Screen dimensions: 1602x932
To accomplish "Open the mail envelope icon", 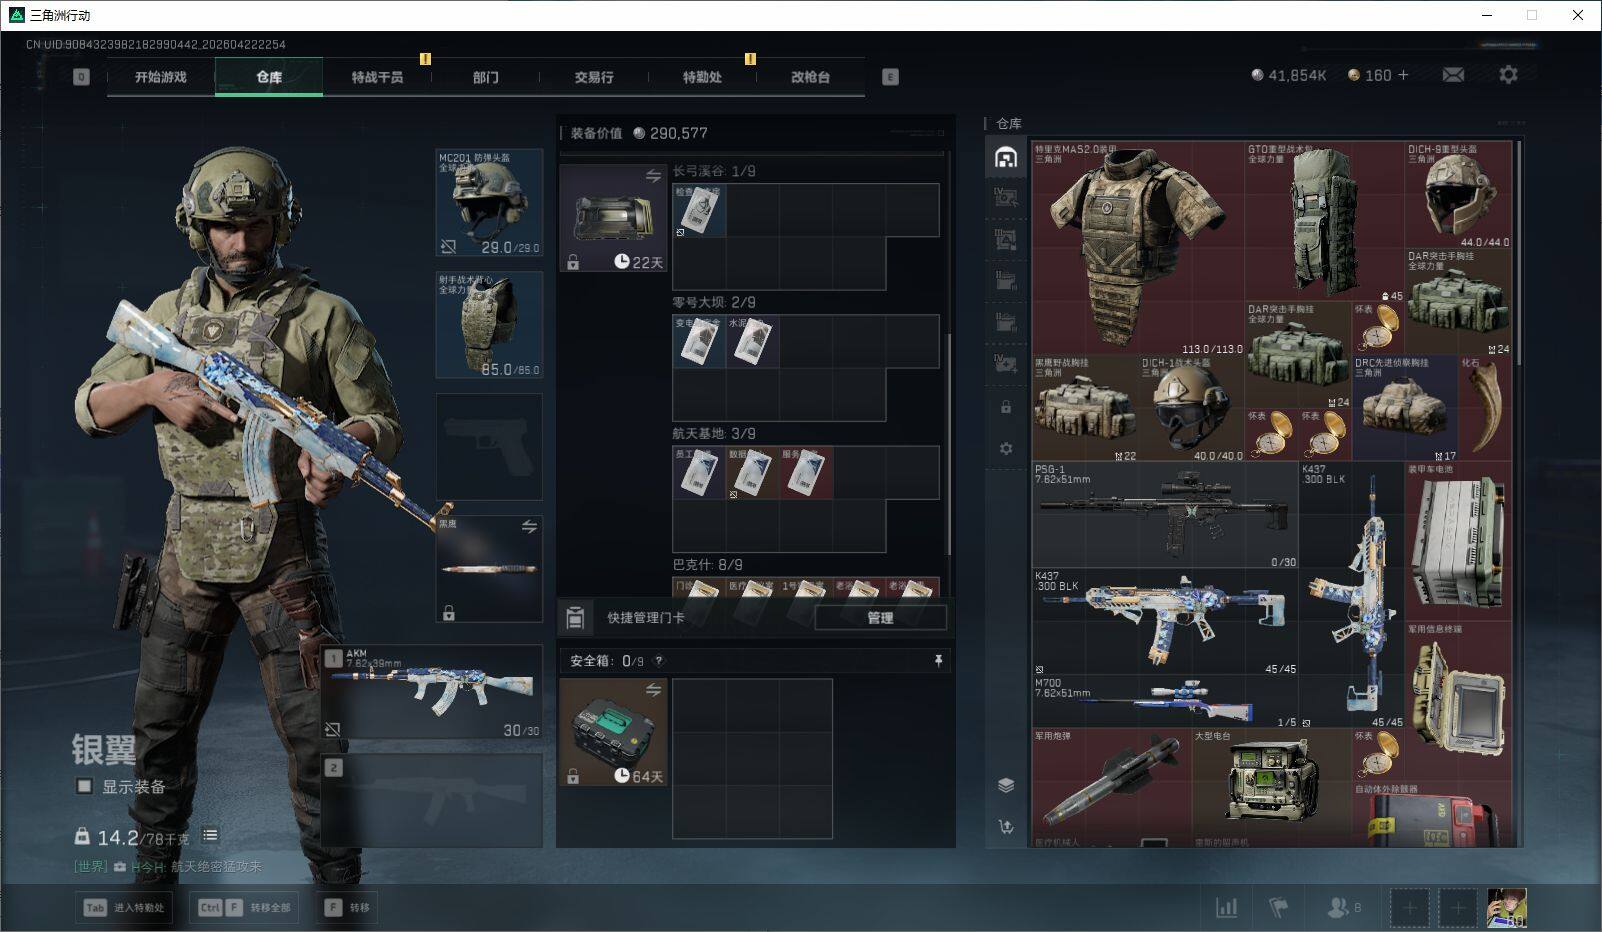I will pyautogui.click(x=1453, y=75).
